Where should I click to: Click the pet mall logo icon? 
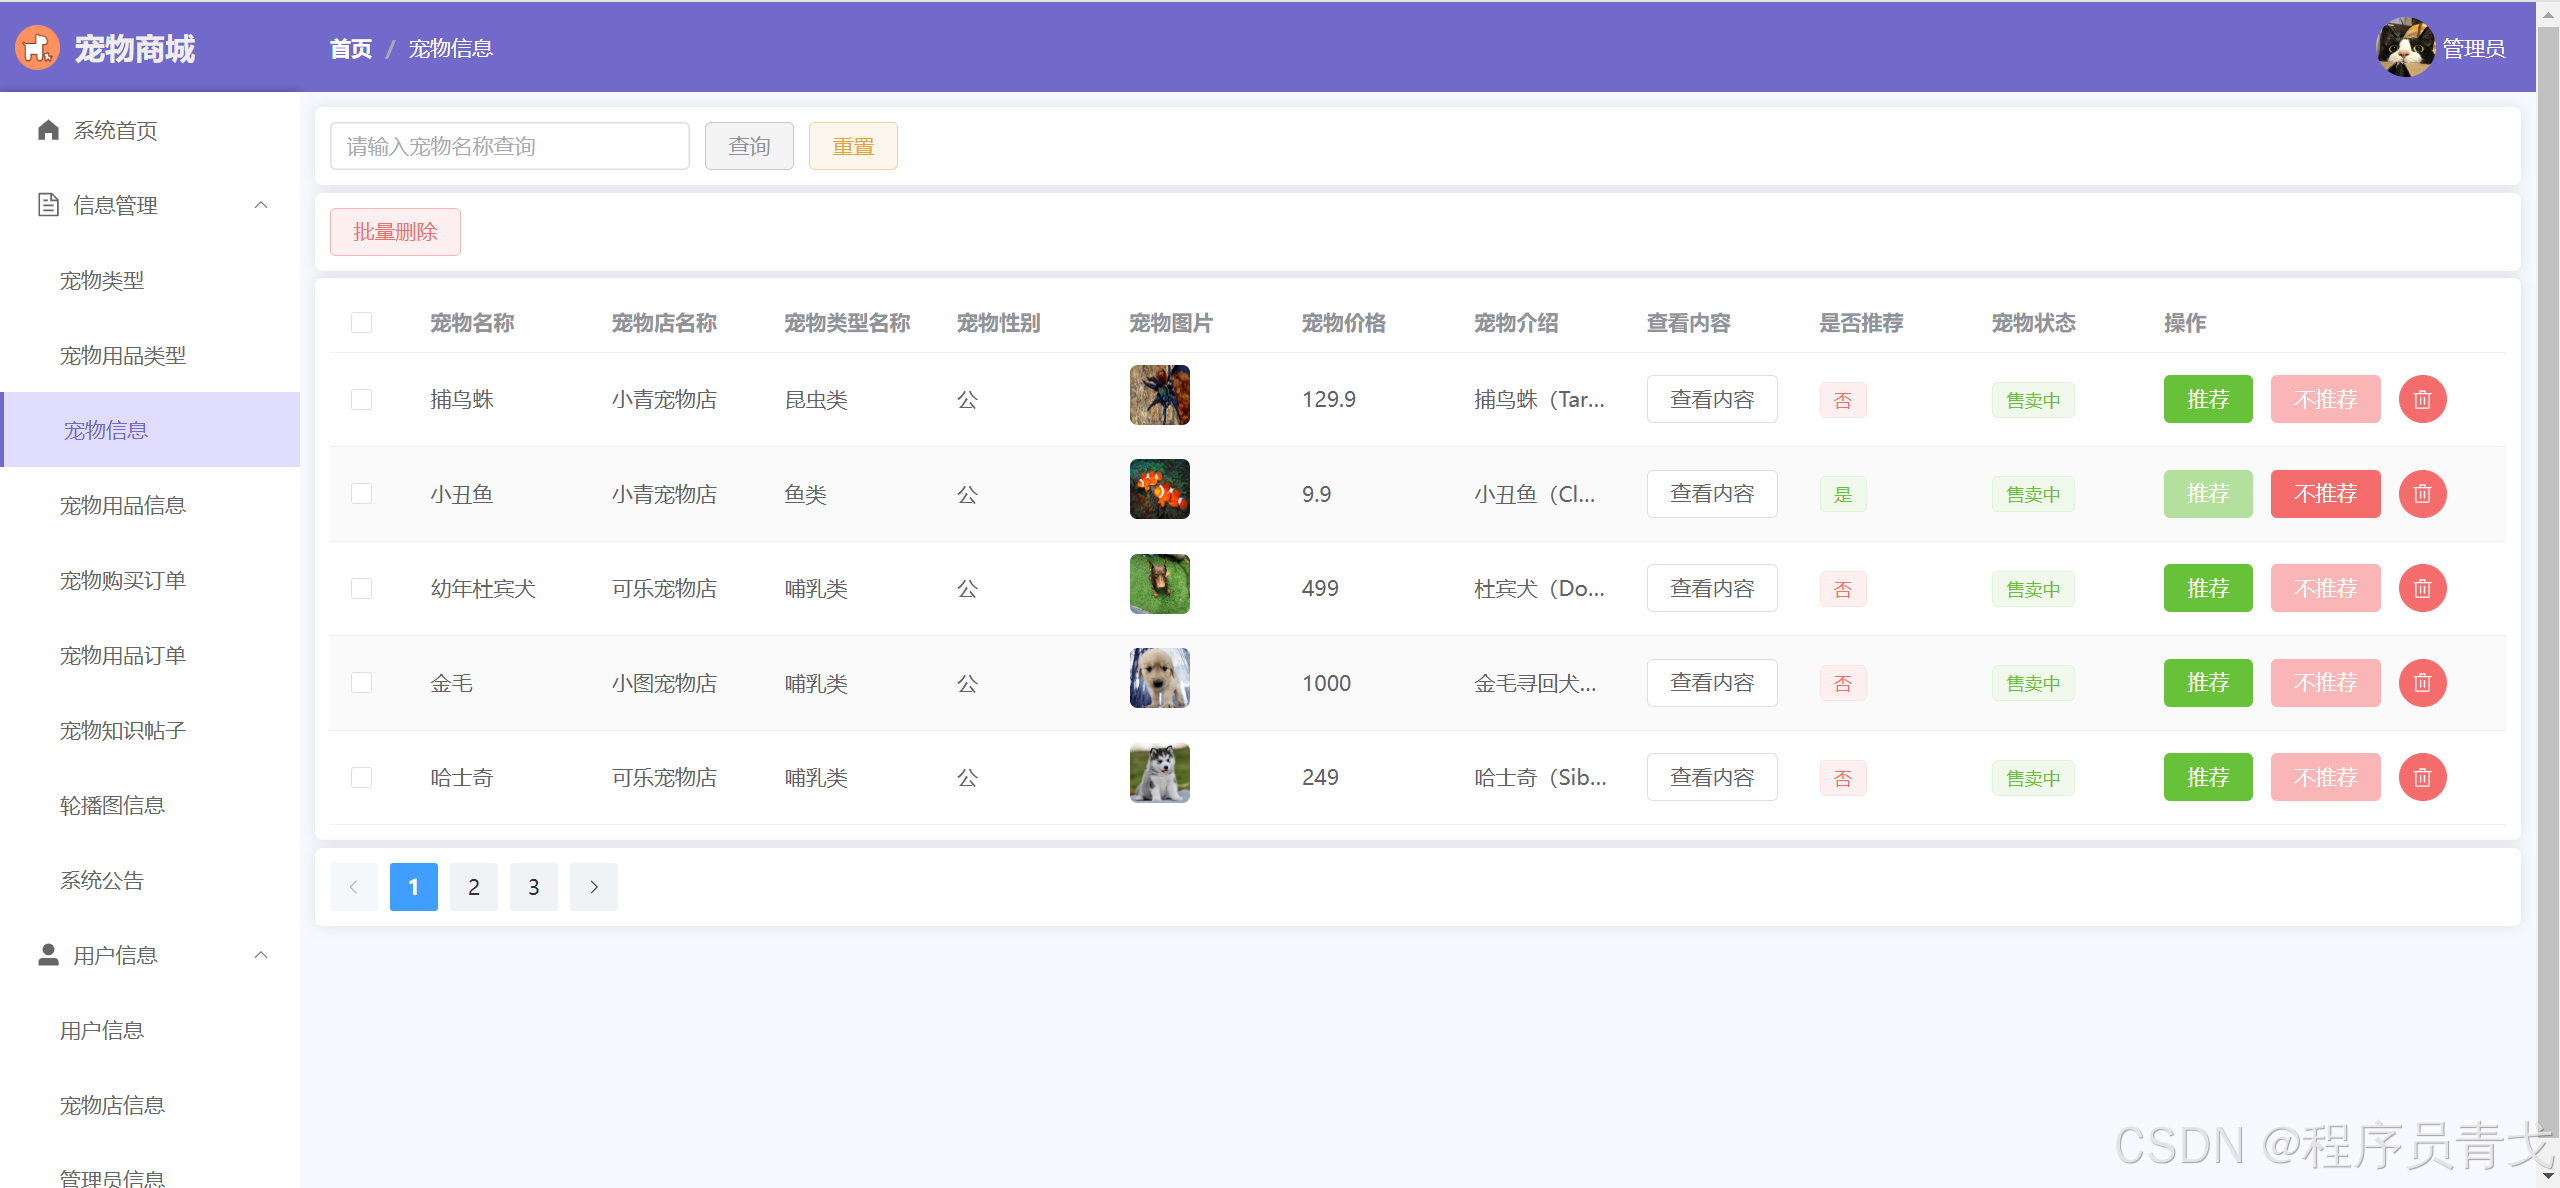click(x=37, y=48)
